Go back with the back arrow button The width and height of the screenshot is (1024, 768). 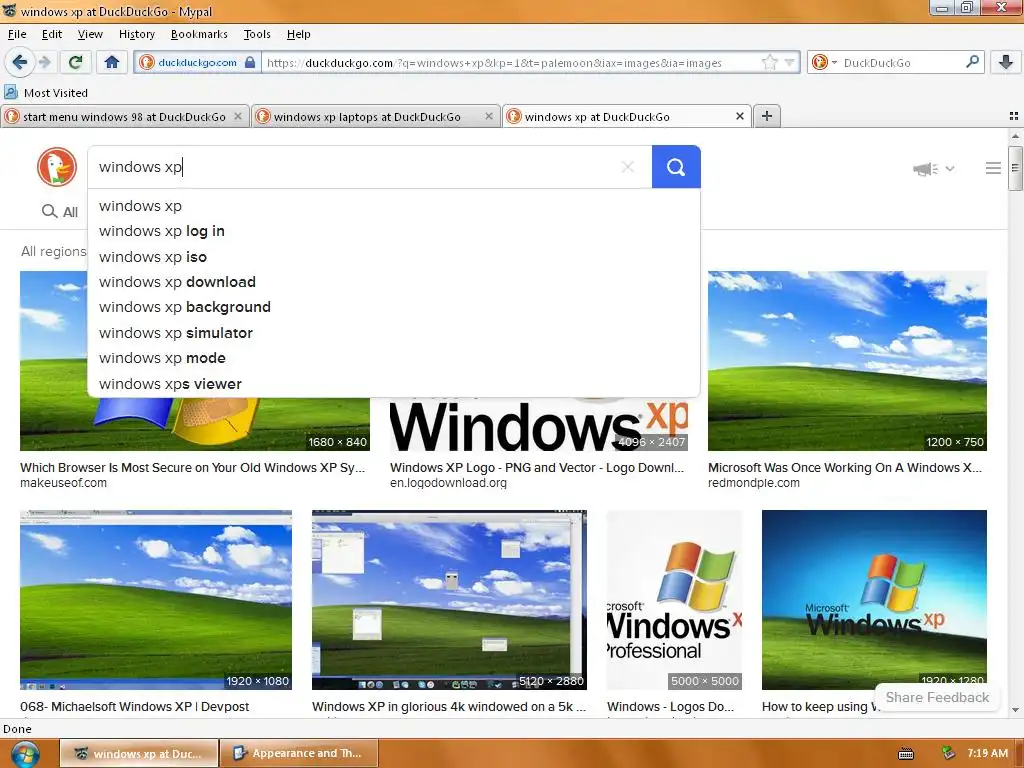pos(19,63)
